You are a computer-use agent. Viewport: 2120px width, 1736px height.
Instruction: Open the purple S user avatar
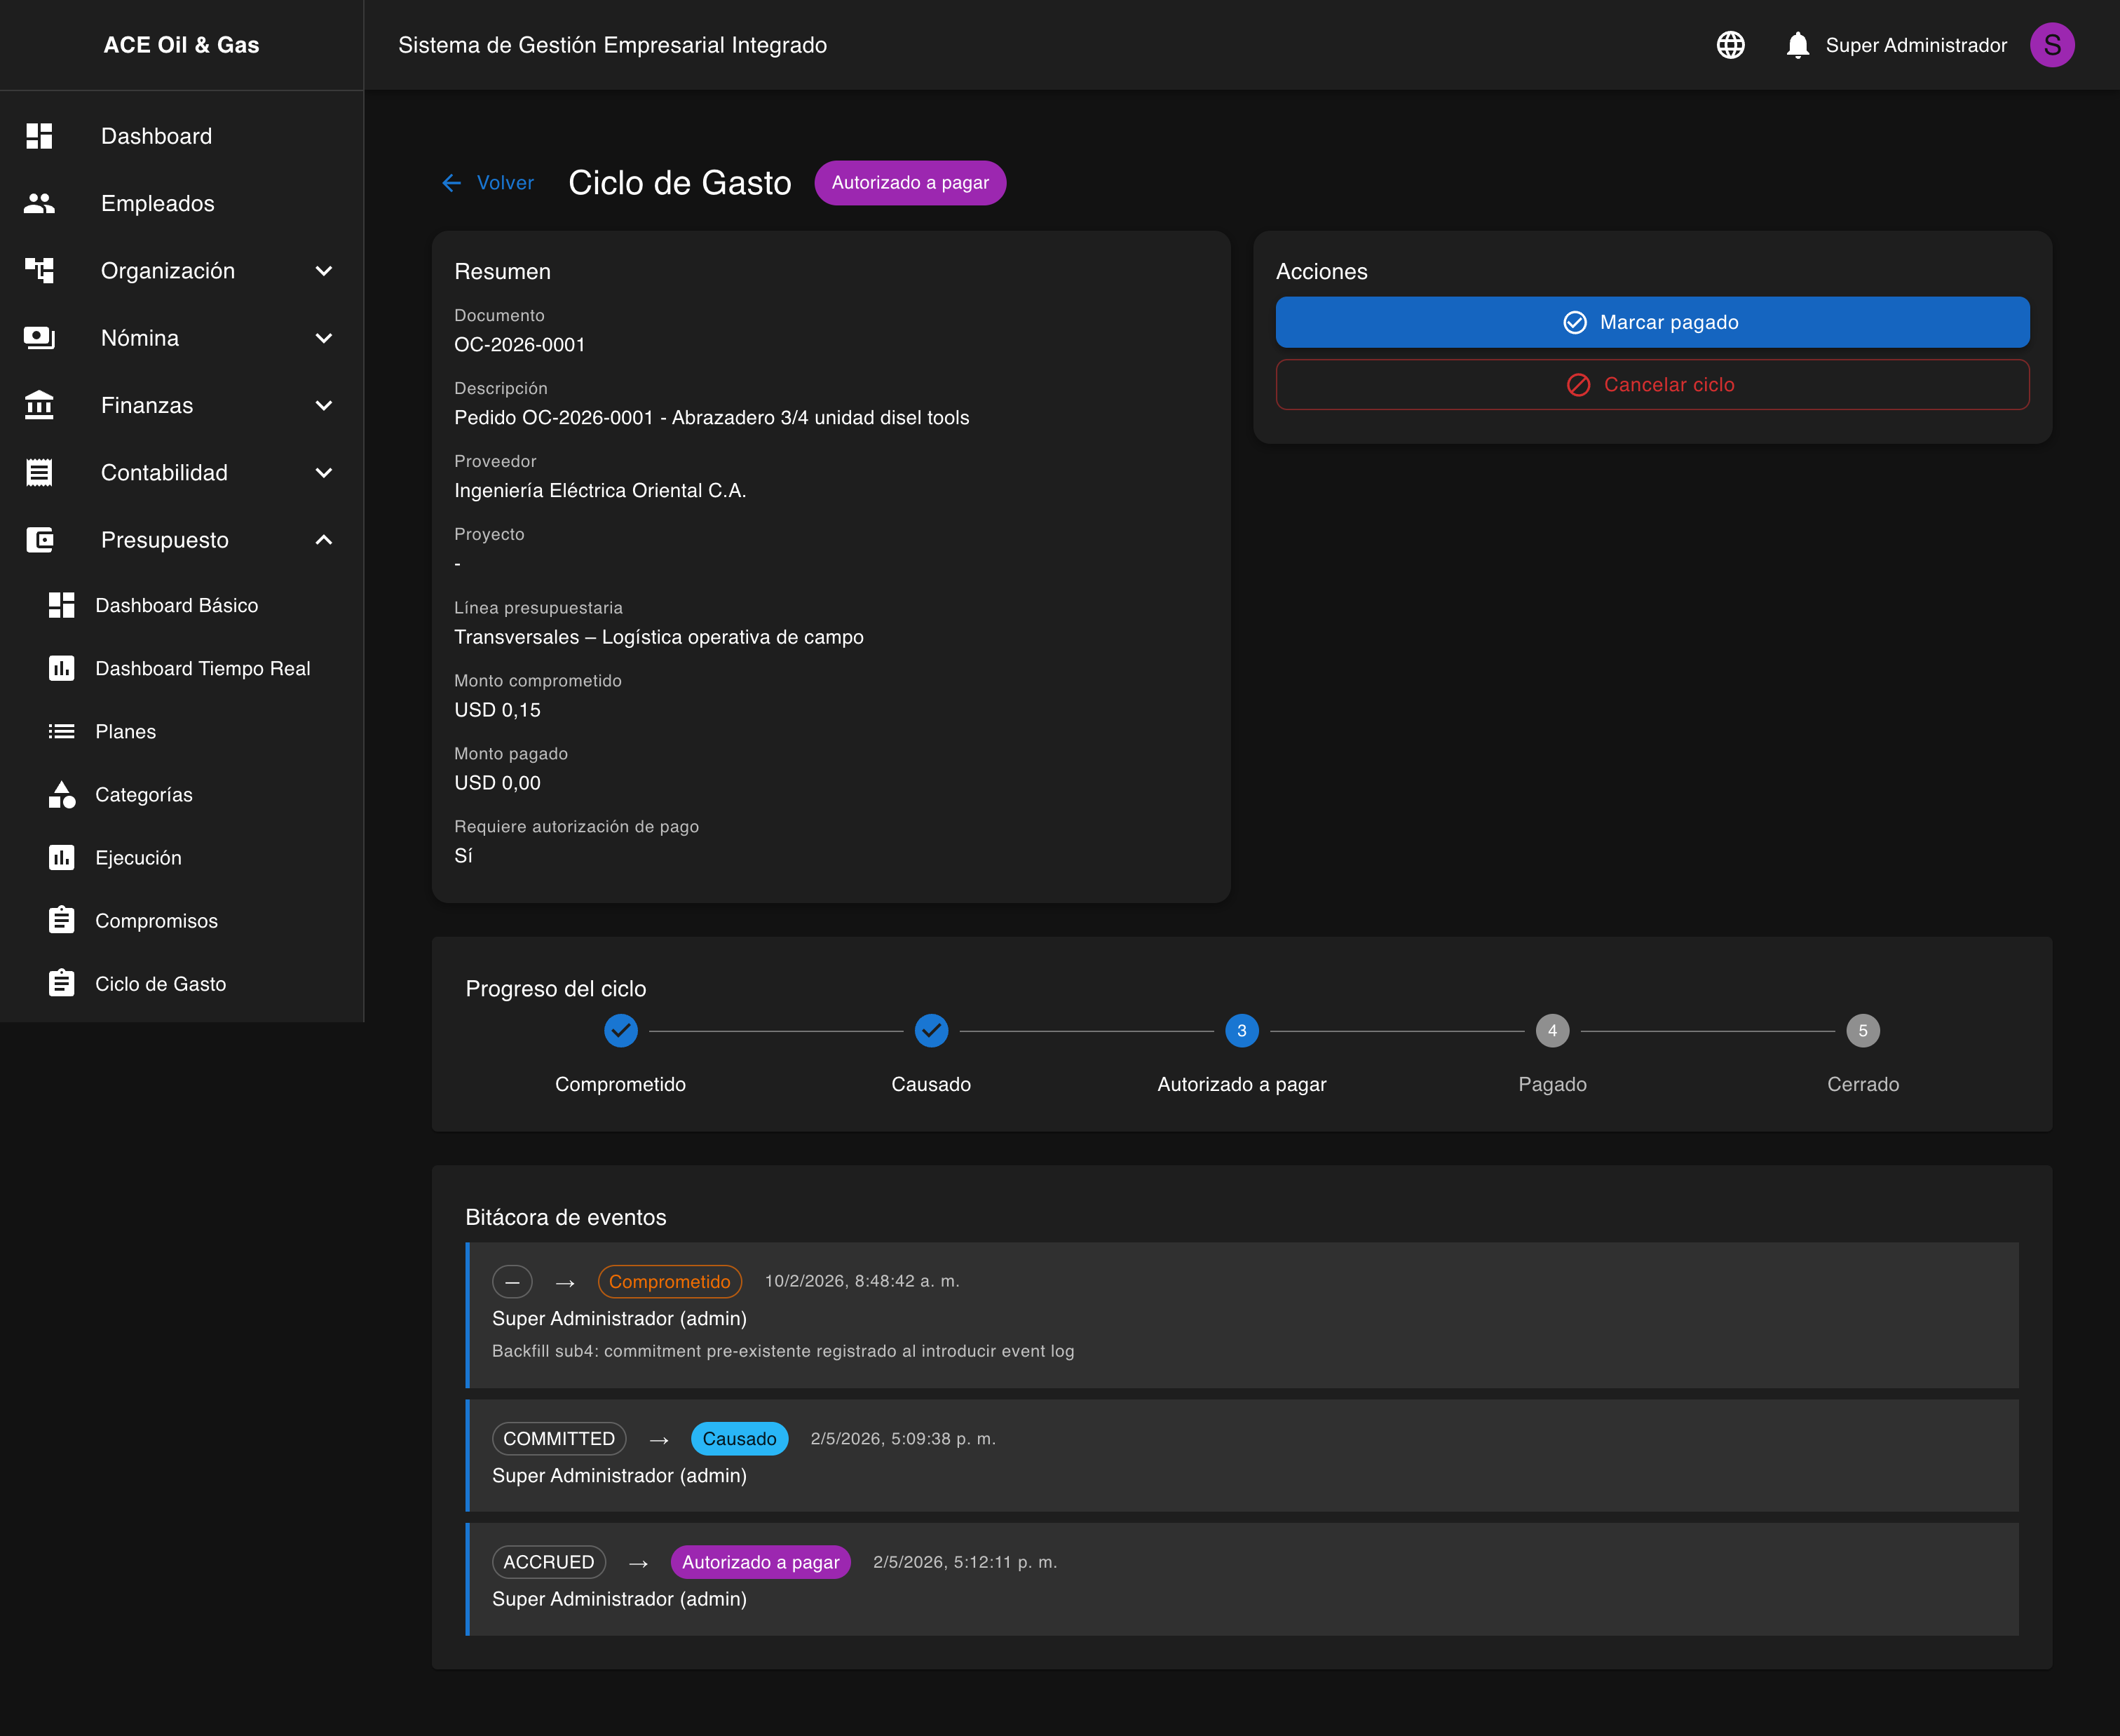click(x=2052, y=45)
